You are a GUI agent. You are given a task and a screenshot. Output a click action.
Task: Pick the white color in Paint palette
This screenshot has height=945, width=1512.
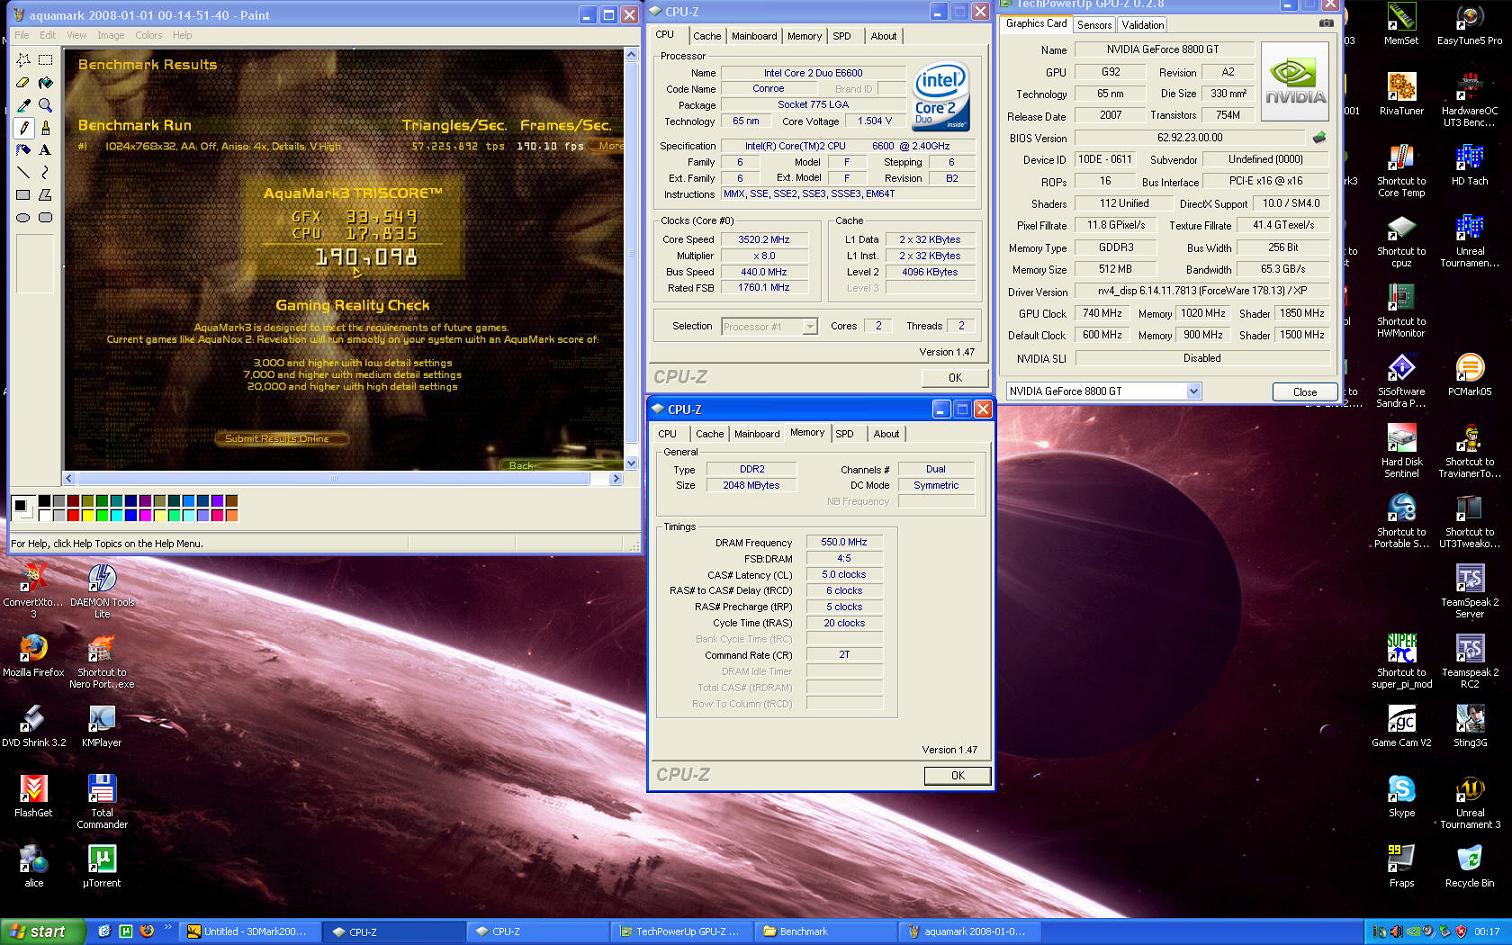tap(44, 515)
